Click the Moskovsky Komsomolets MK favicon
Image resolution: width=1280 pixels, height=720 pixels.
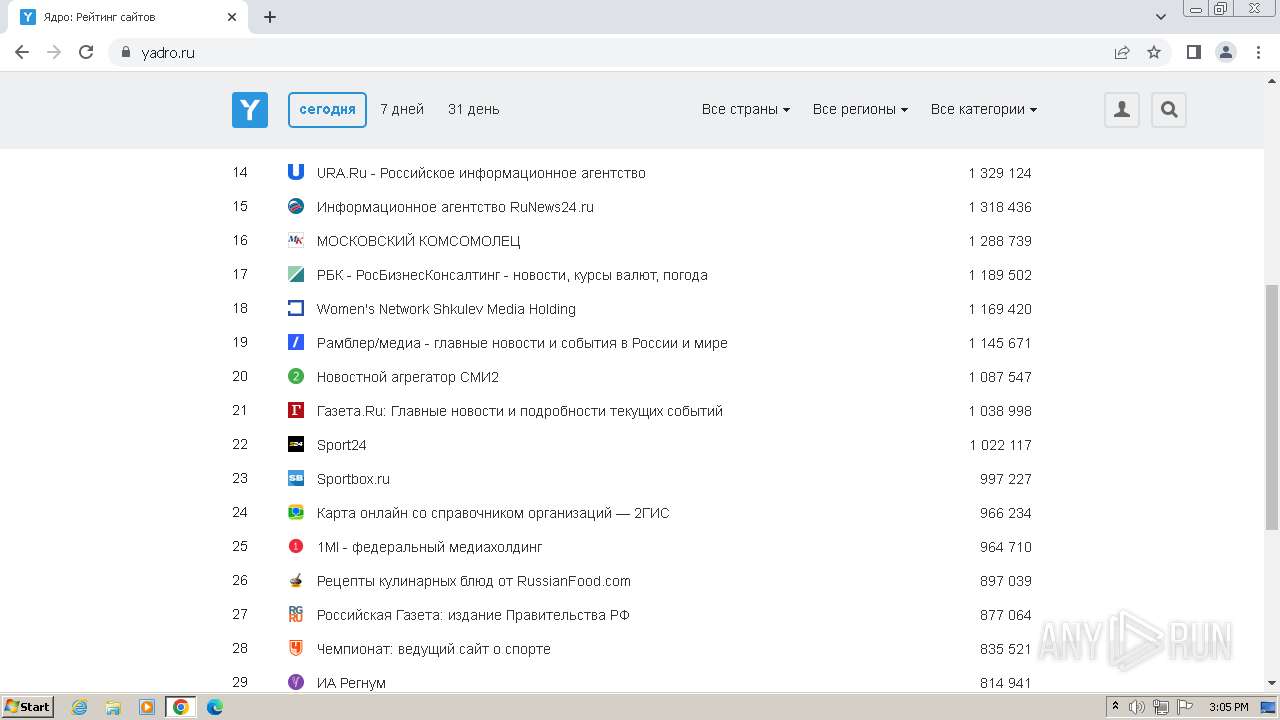pos(296,240)
